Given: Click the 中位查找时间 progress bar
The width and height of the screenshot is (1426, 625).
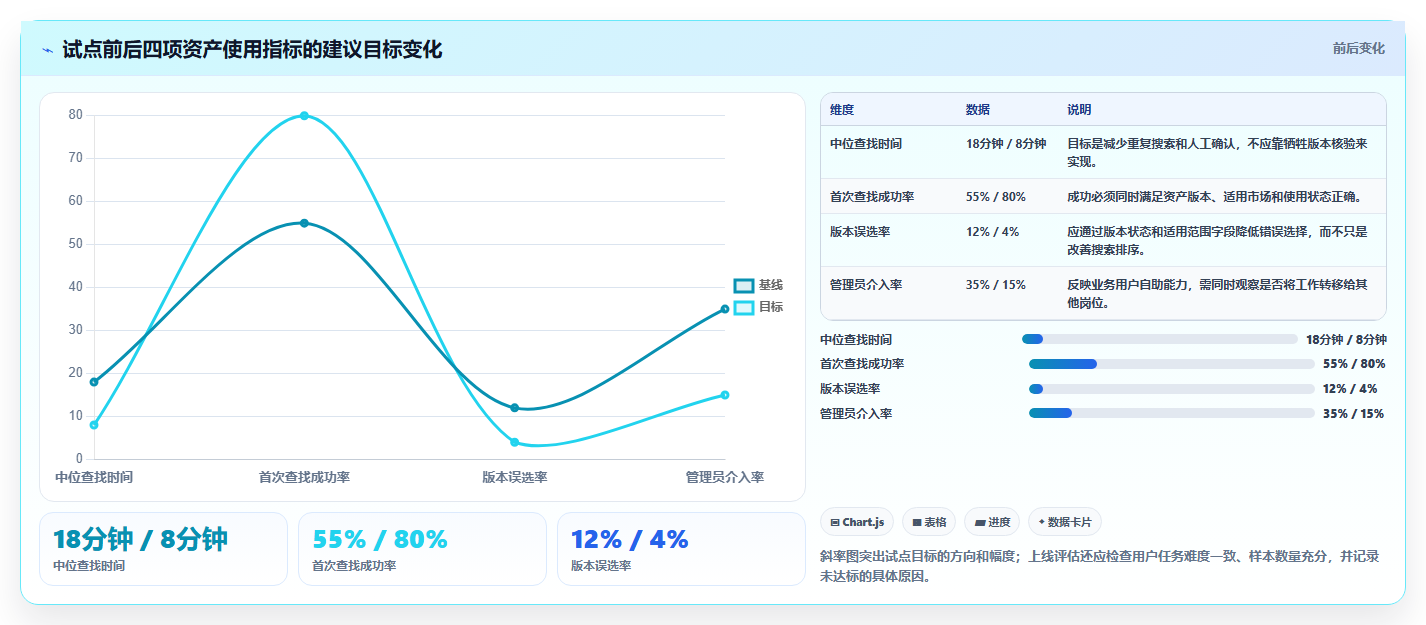Looking at the screenshot, I should click(1159, 339).
